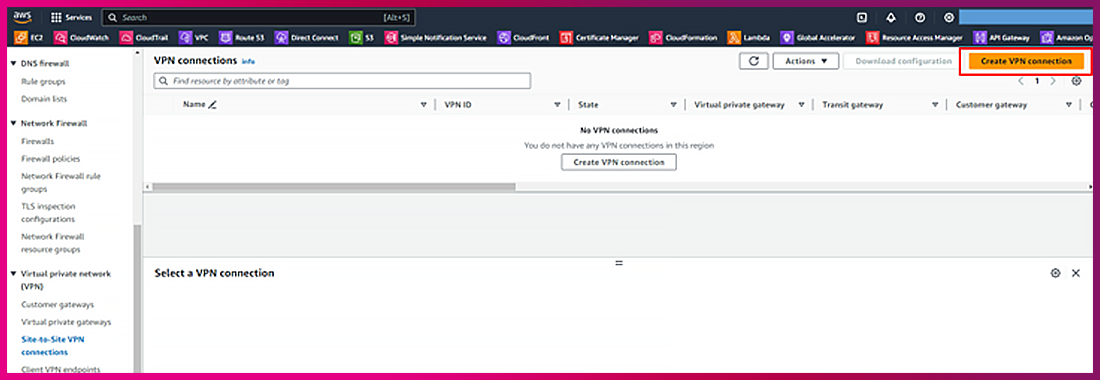Image resolution: width=1100 pixels, height=380 pixels.
Task: Open the notifications bell icon
Action: (891, 18)
